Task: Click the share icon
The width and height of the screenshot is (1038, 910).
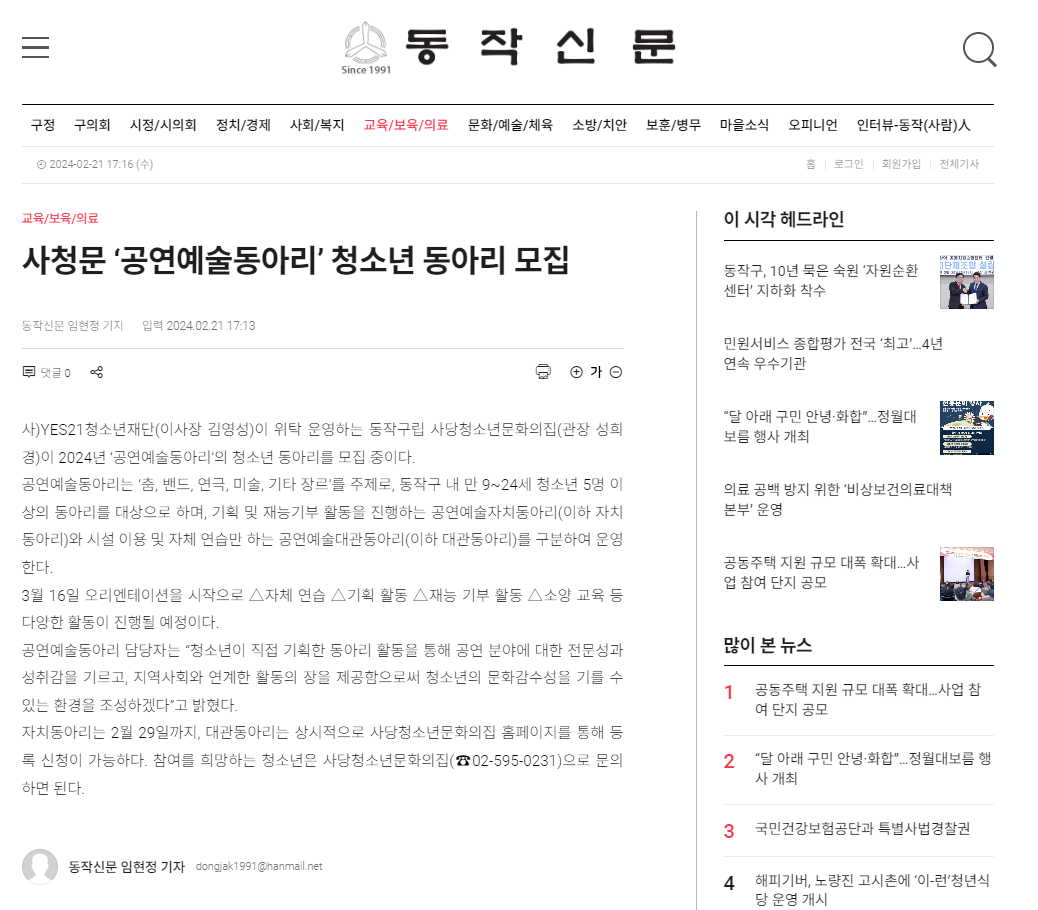Action: click(97, 373)
